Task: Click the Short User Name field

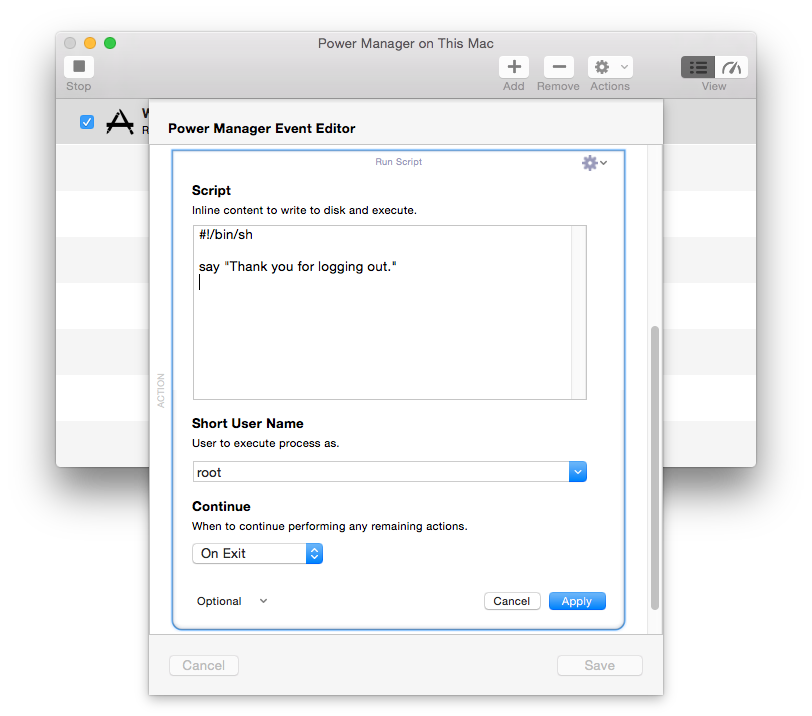Action: tap(381, 472)
